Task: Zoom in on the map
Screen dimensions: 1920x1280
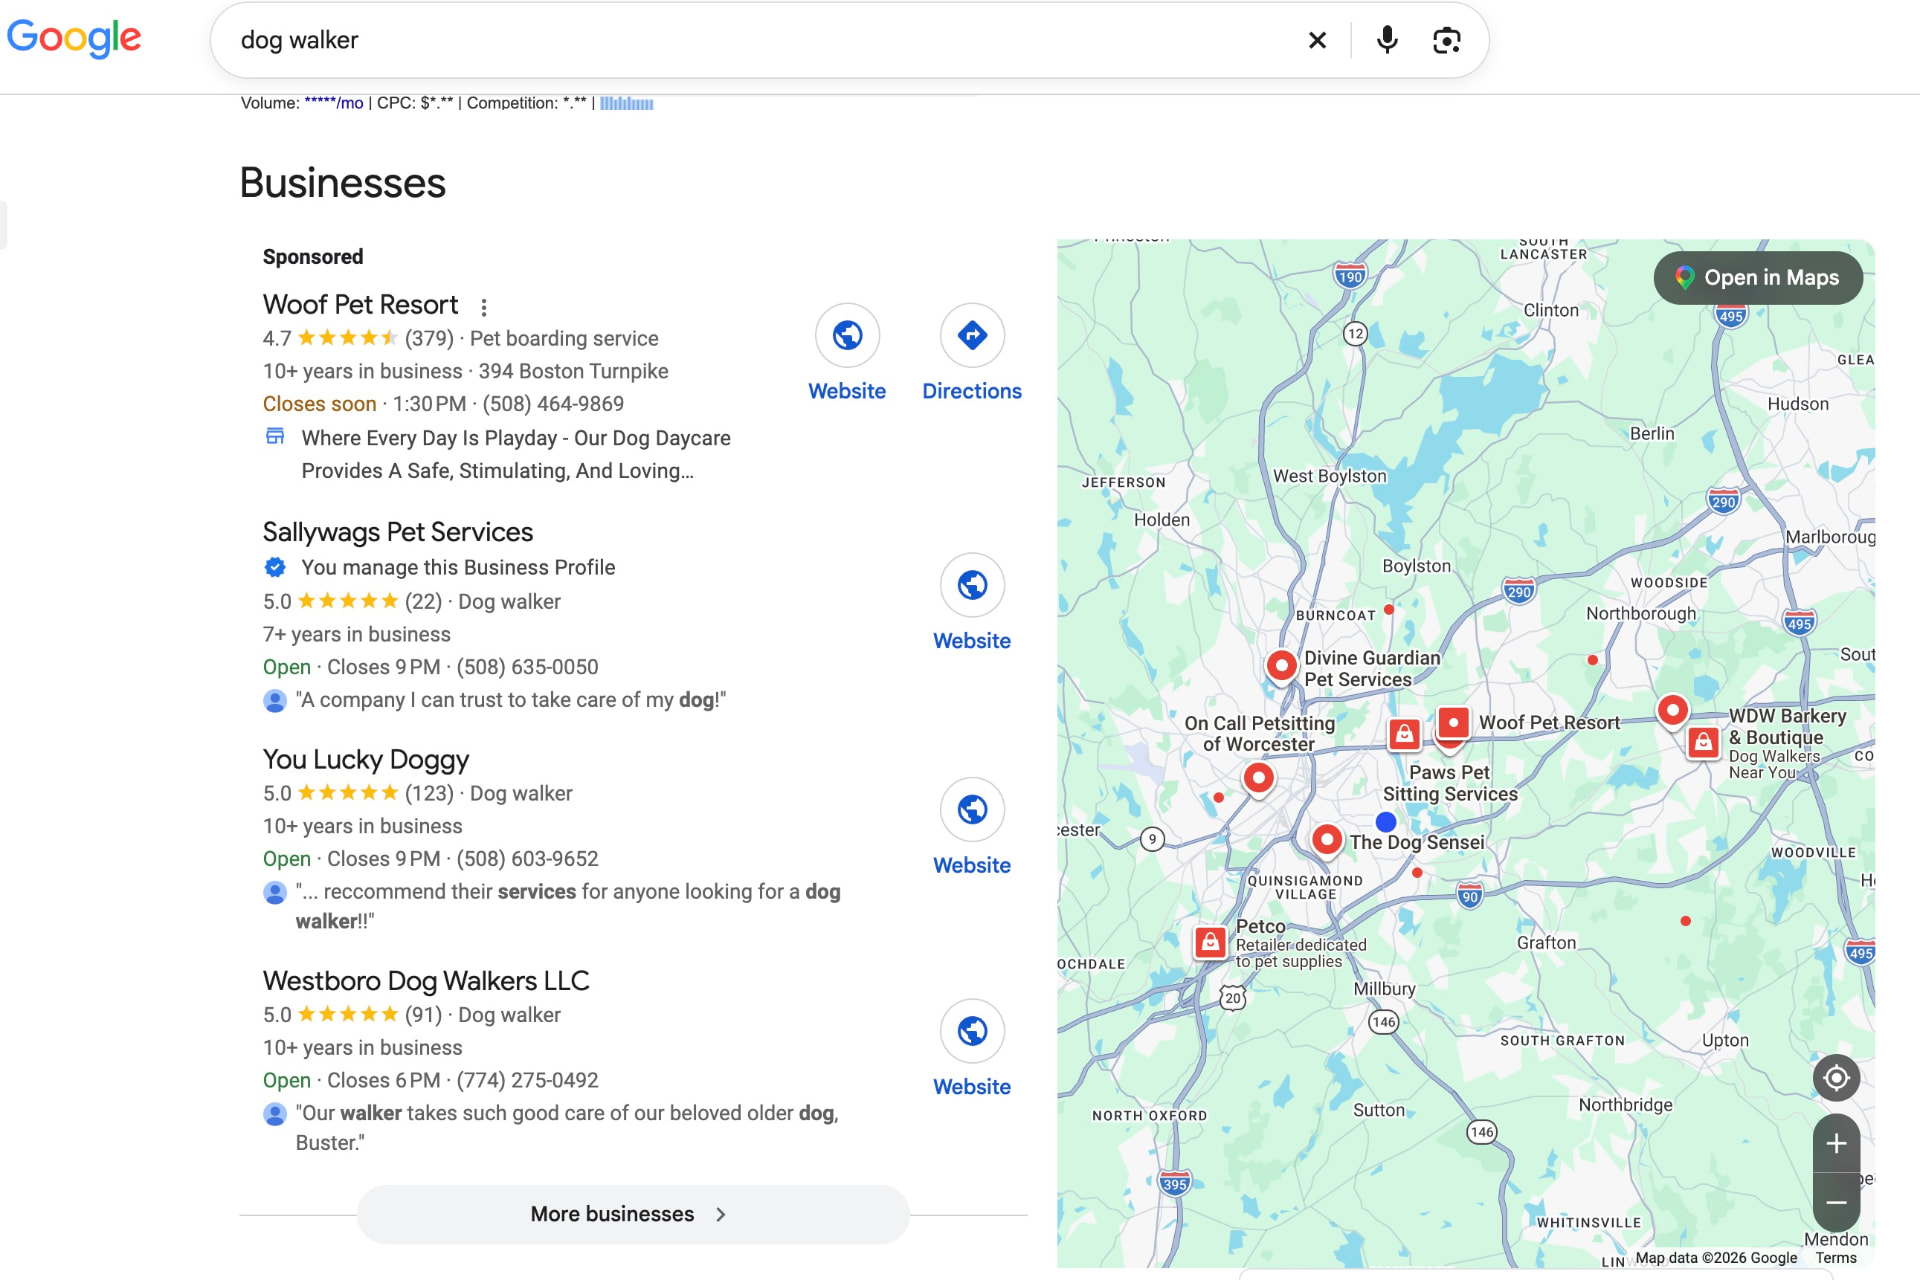Action: pos(1836,1144)
